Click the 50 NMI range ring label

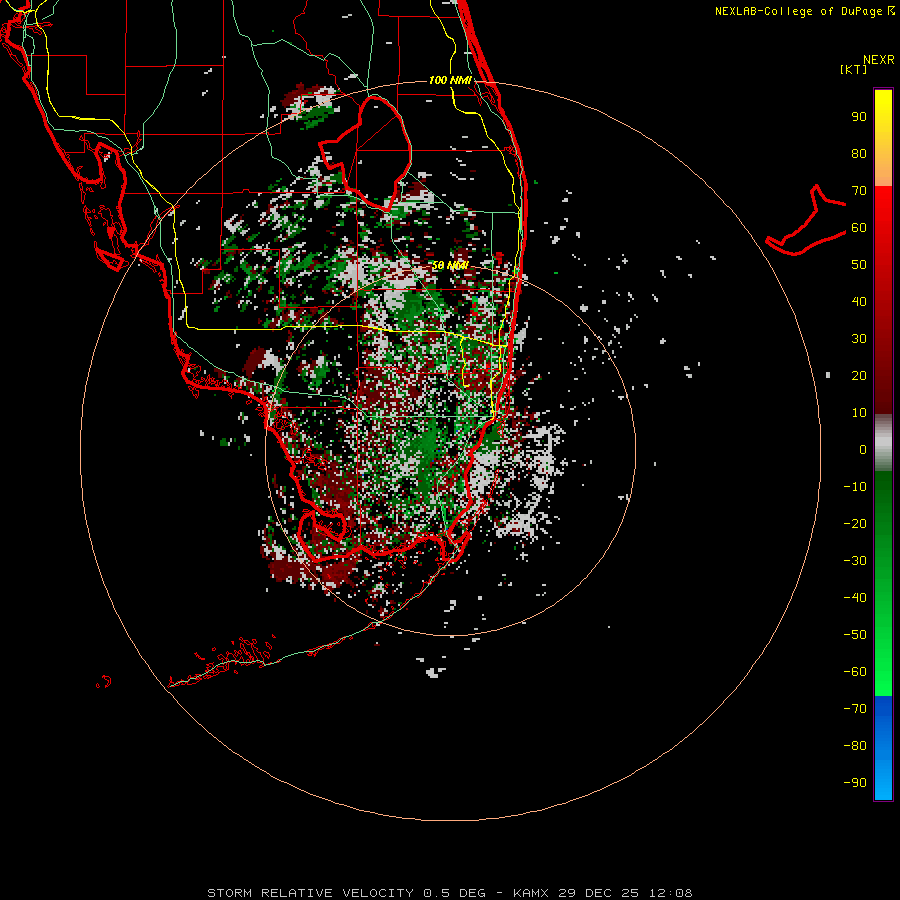coord(450,266)
